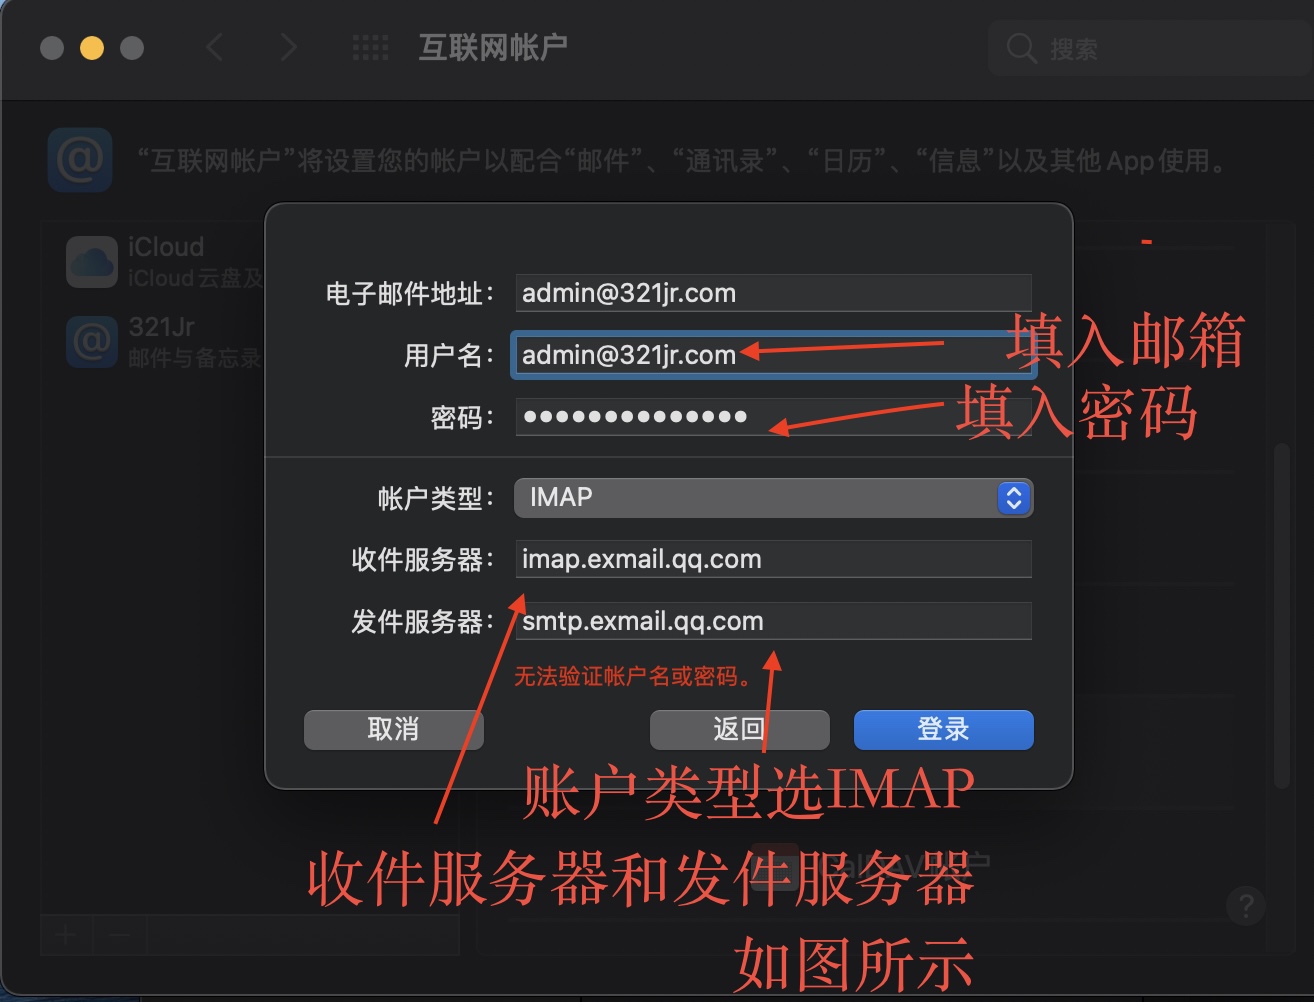Screen dimensions: 1314x1002
Task: Click the 321Jr account name text
Action: pyautogui.click(x=162, y=327)
